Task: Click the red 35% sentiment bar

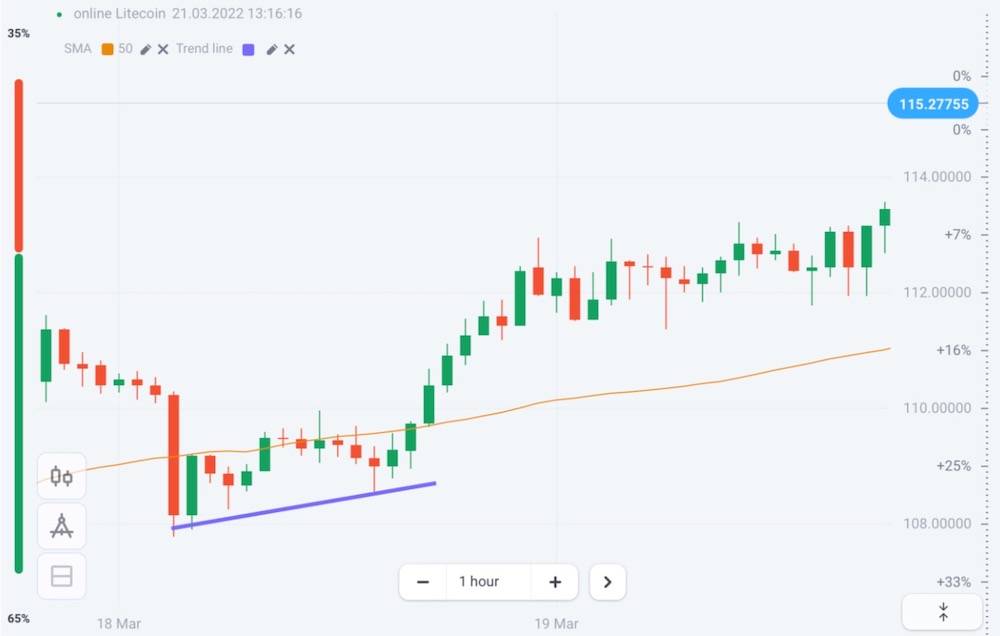Action: coord(18,165)
